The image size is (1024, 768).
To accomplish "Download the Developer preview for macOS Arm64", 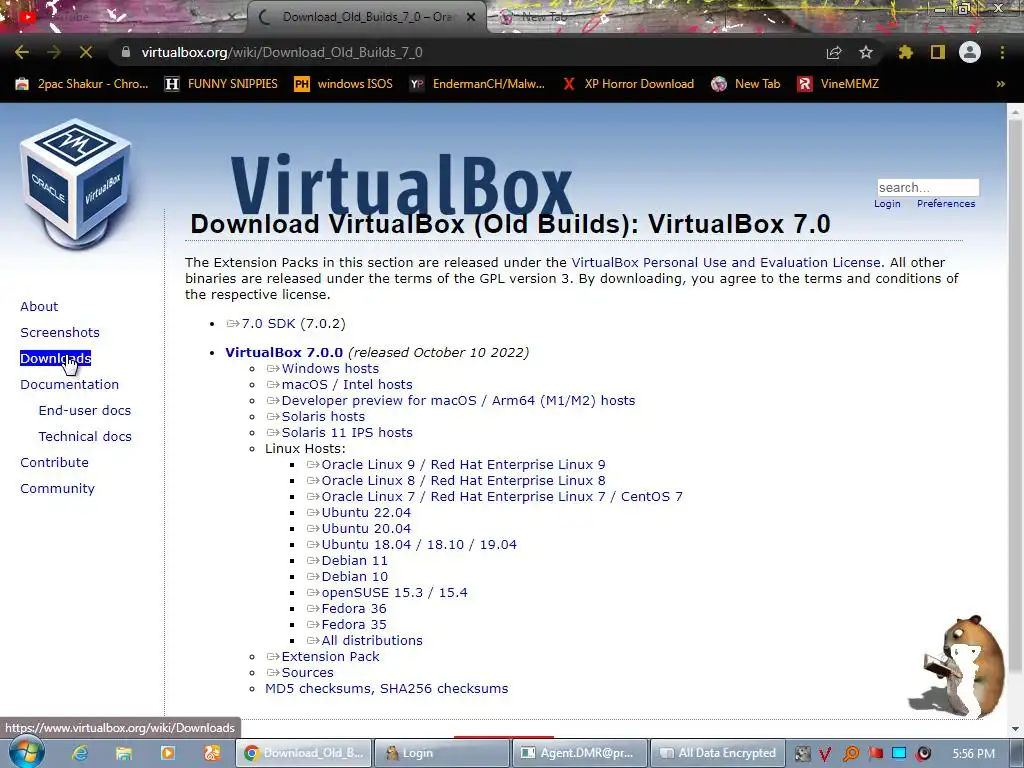I will 458,400.
